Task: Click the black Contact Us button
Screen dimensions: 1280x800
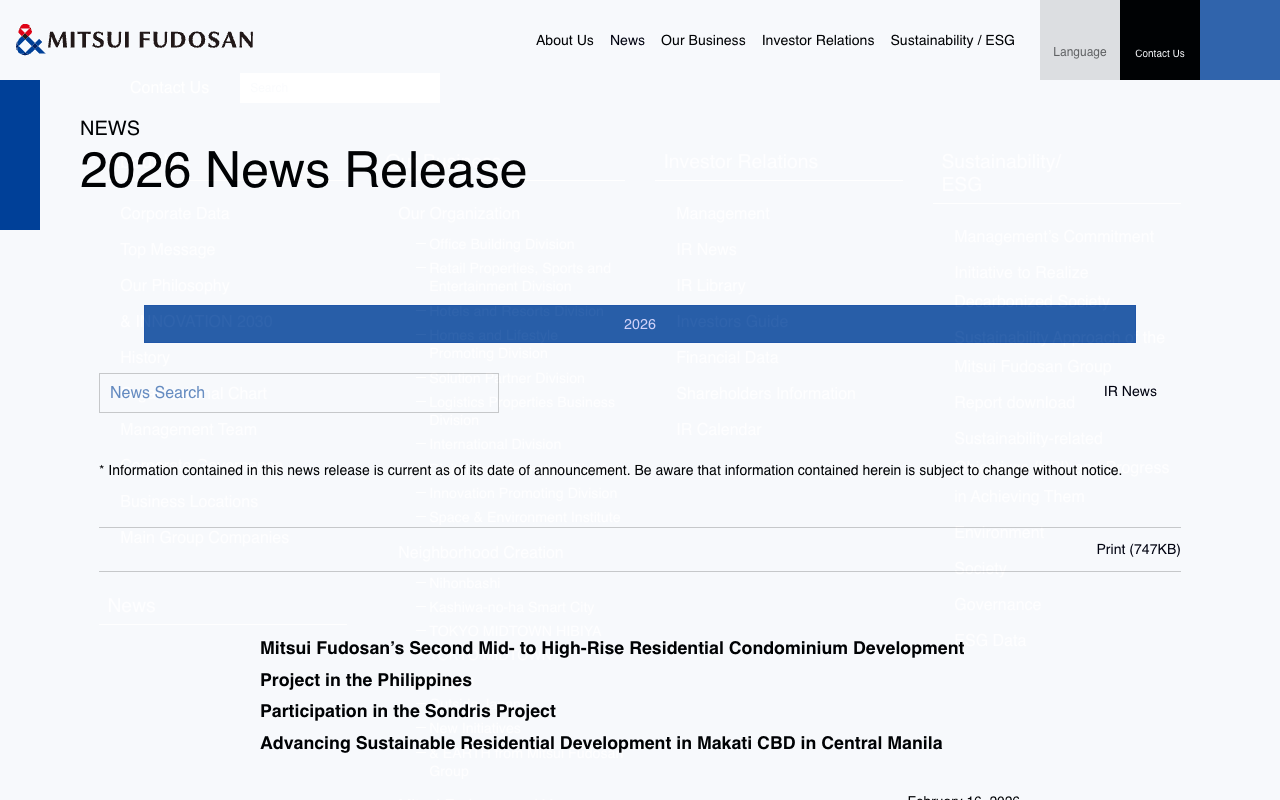Action: pyautogui.click(x=1160, y=40)
